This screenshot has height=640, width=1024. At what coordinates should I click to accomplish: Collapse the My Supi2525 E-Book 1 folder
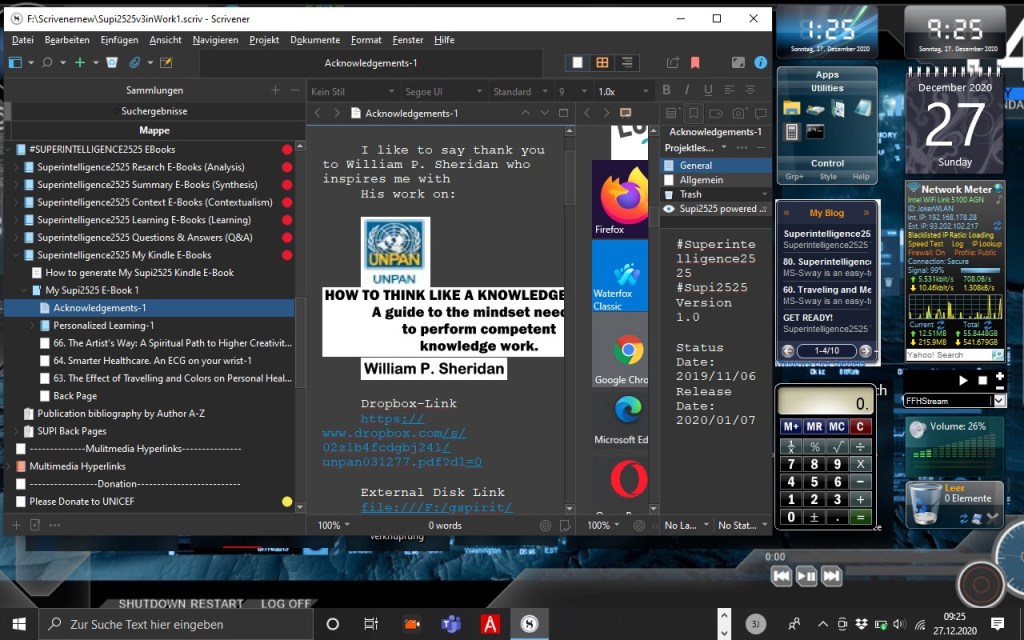coord(23,290)
